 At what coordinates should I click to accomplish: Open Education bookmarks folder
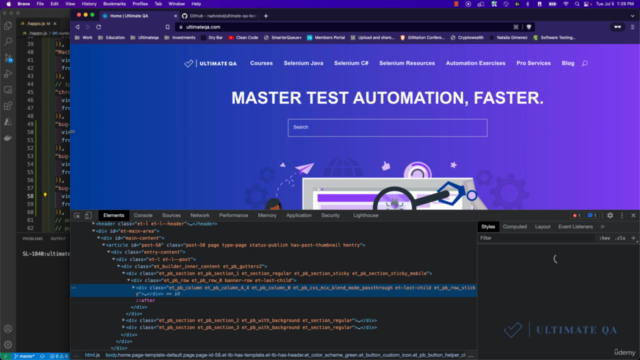pos(111,38)
